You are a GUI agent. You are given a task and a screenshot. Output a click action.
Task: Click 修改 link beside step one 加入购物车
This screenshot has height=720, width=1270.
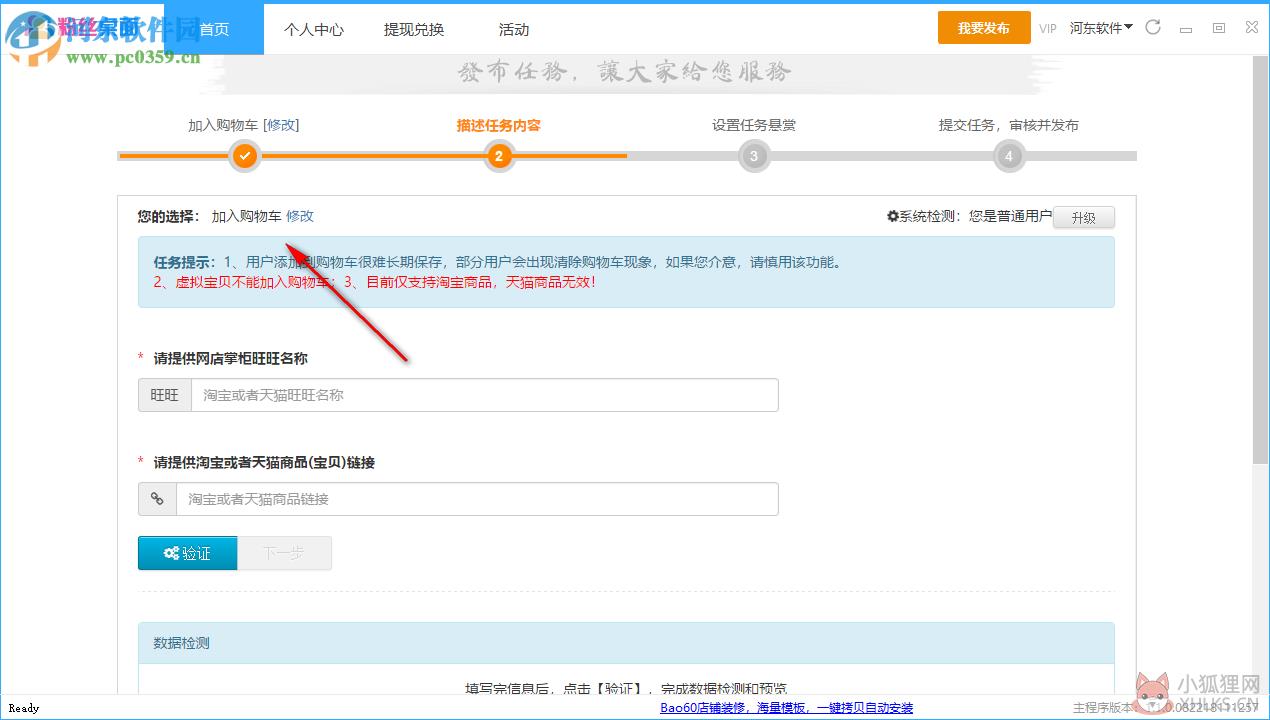(x=281, y=125)
